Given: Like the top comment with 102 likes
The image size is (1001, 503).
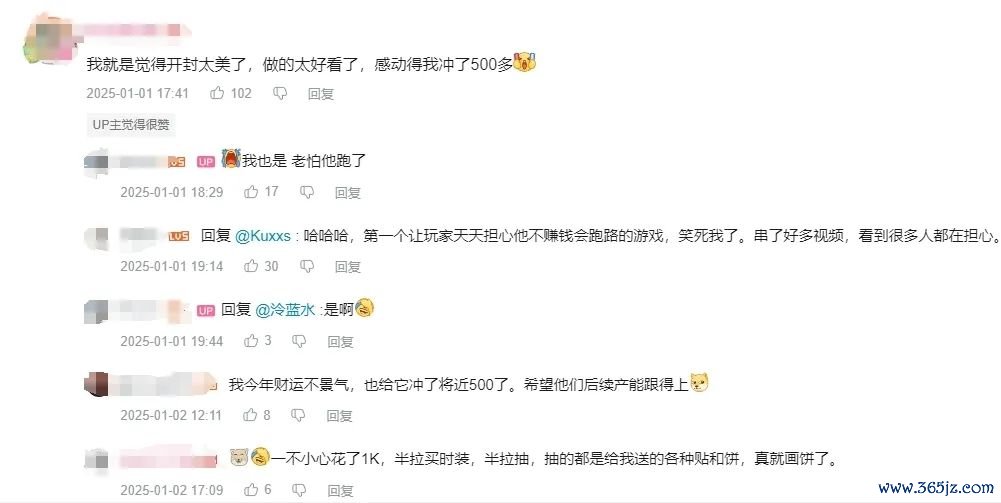Looking at the screenshot, I should pyautogui.click(x=218, y=93).
